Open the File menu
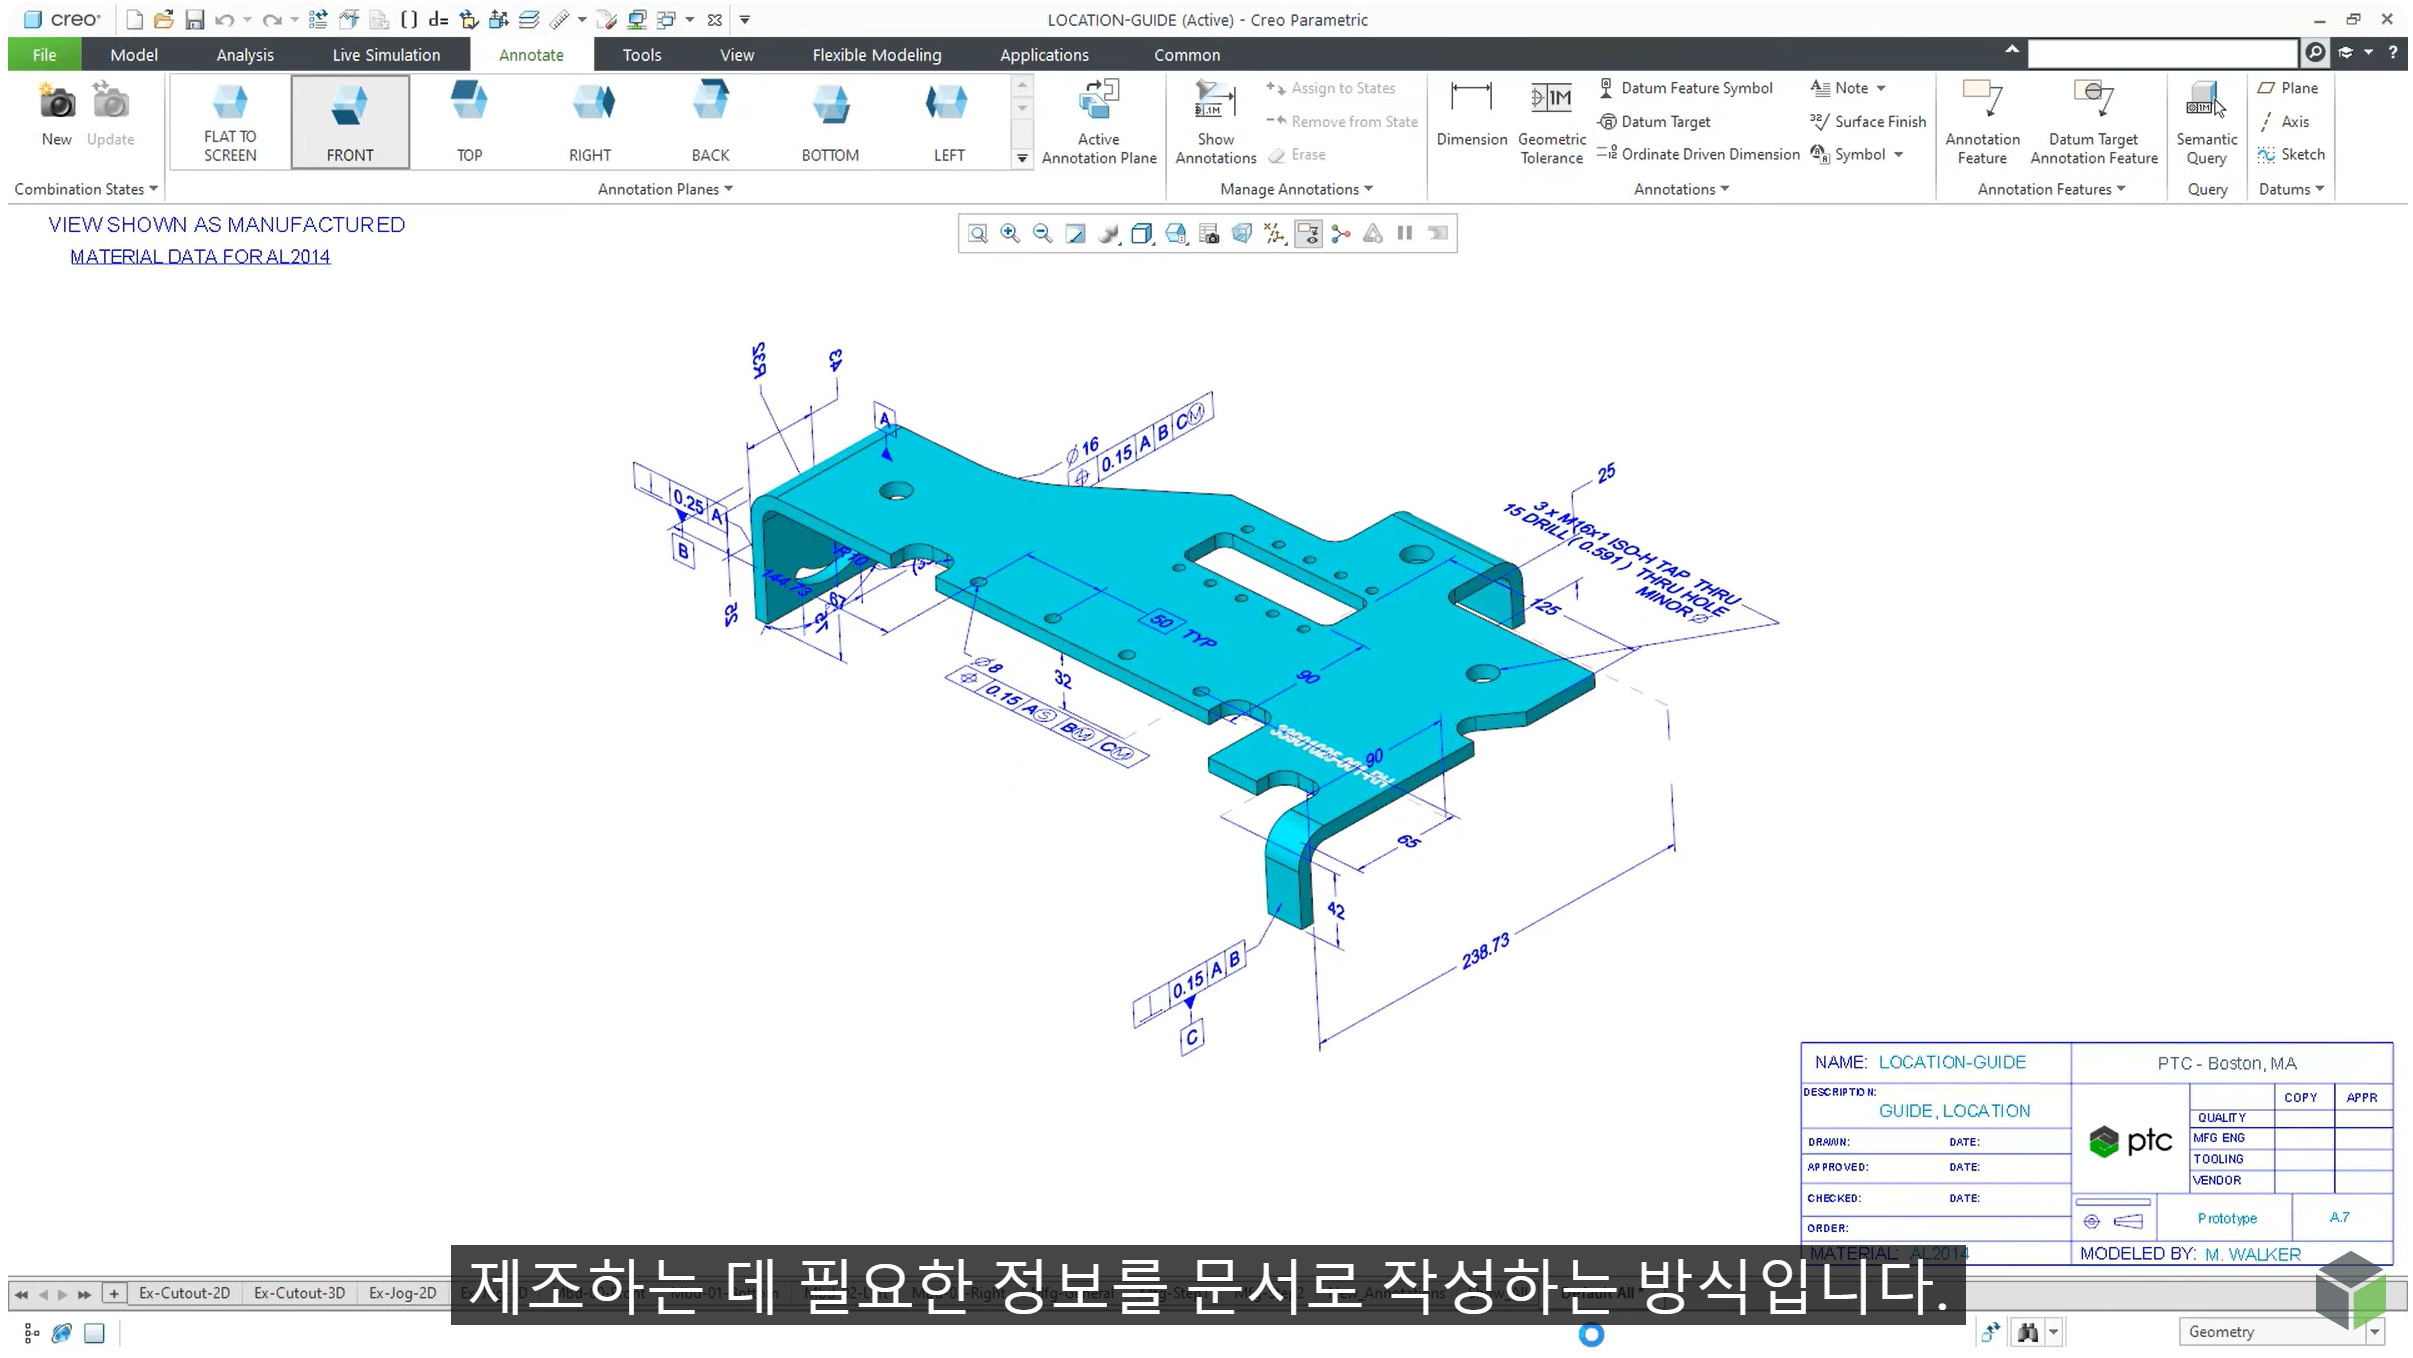 [45, 55]
